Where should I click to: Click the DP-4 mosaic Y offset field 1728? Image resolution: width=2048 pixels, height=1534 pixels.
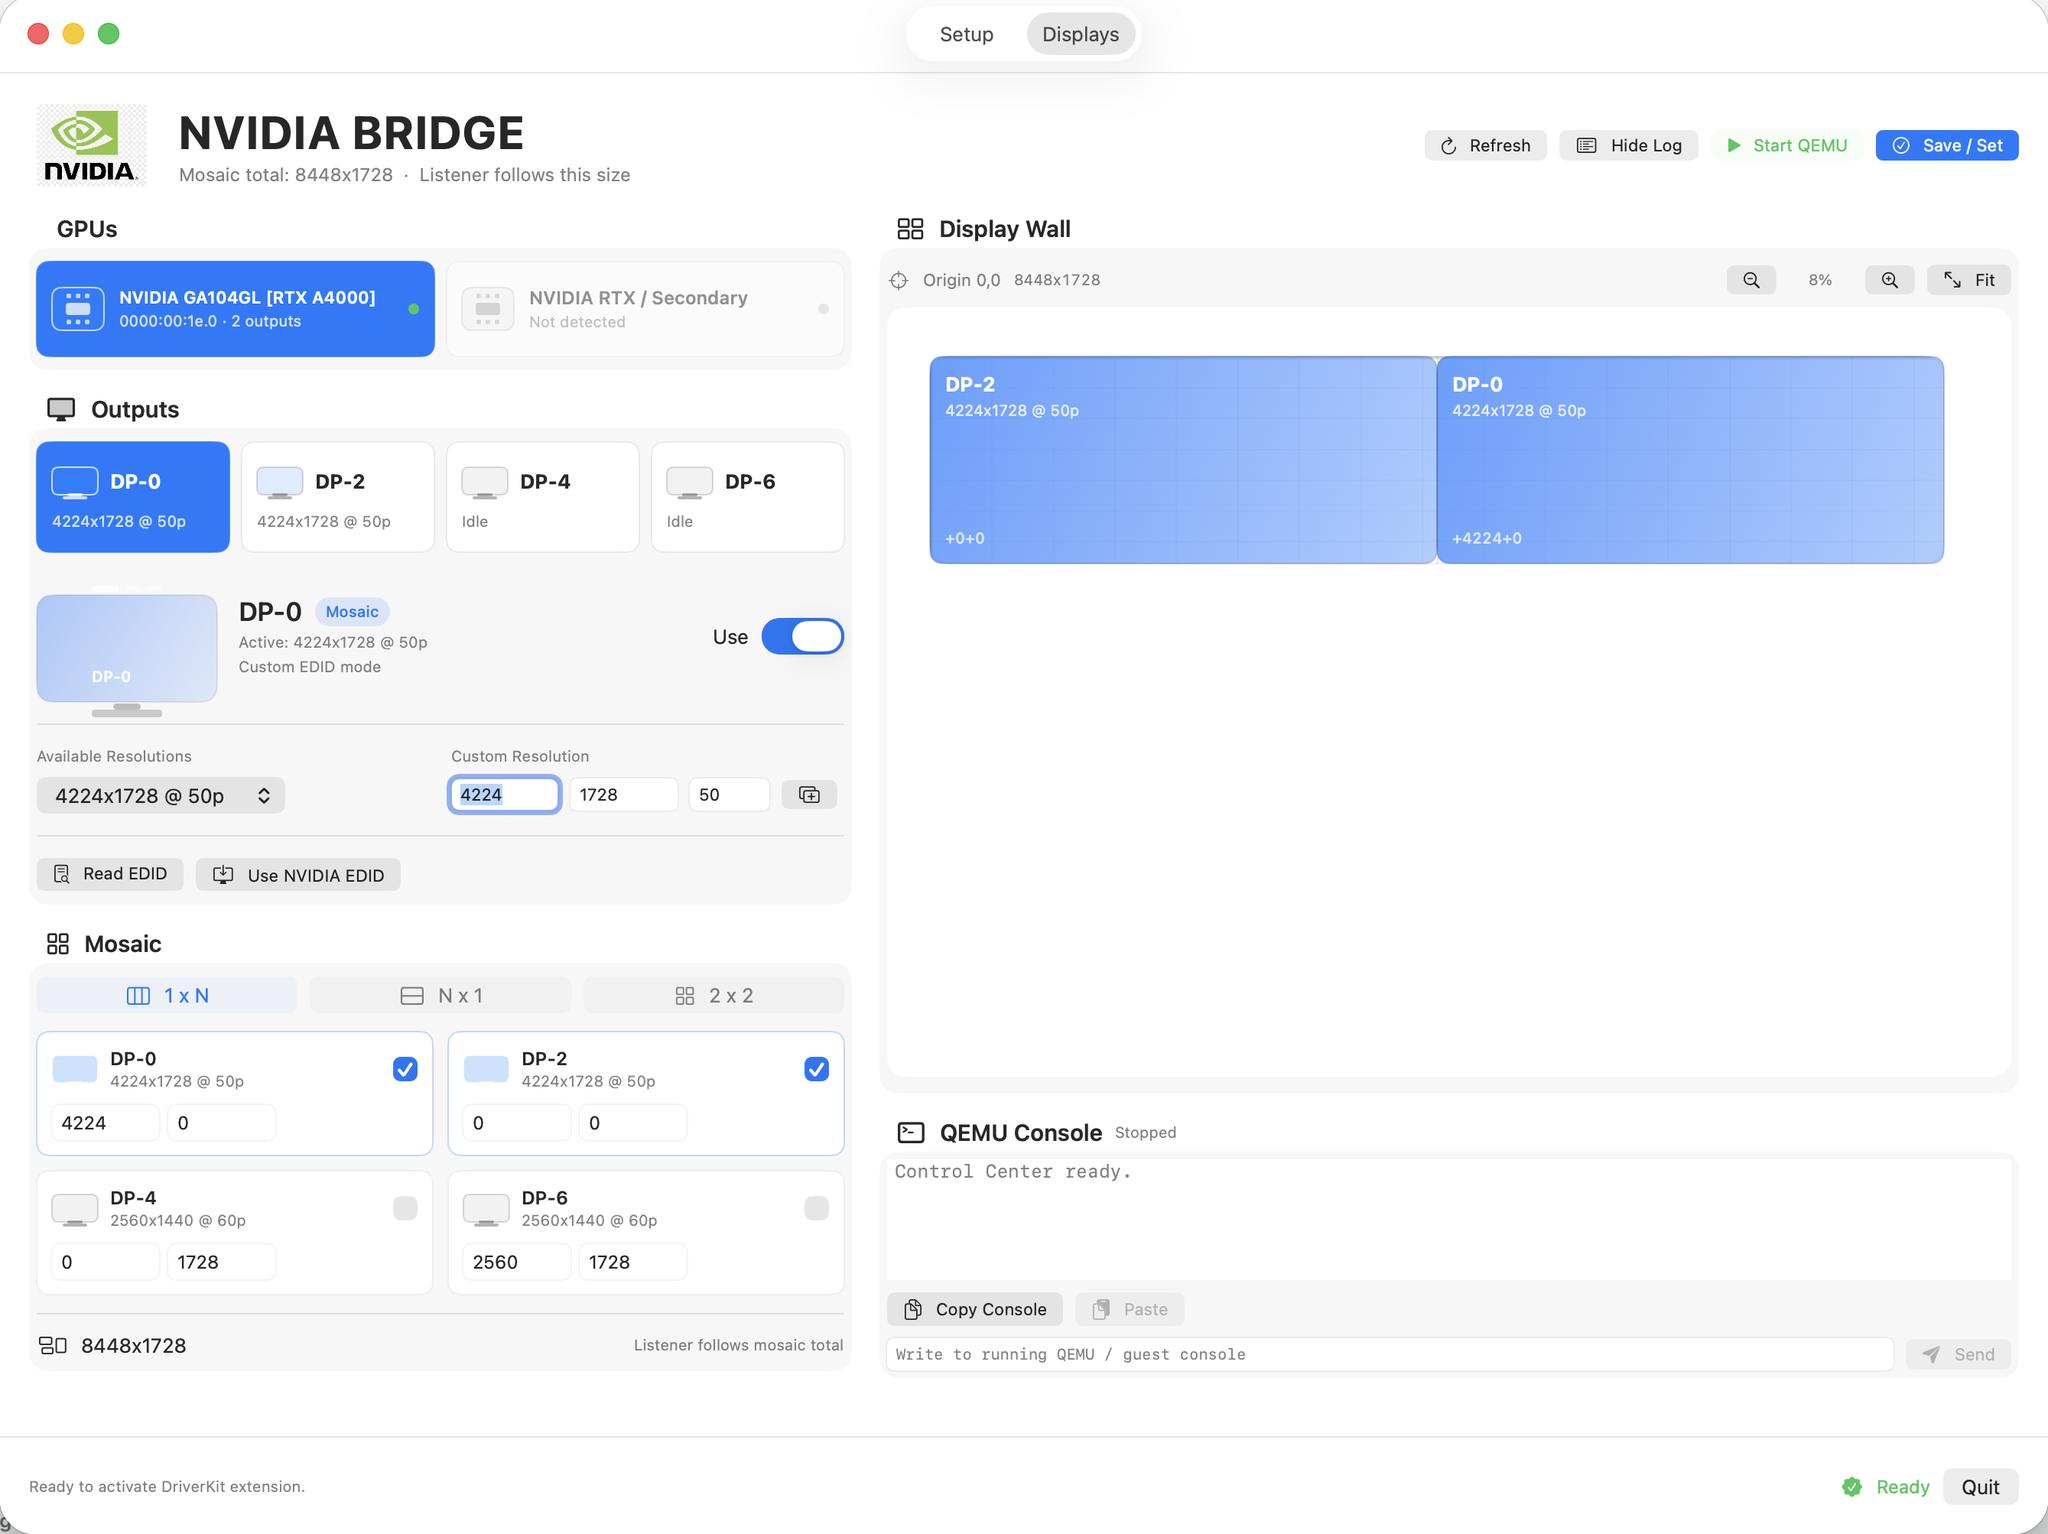coord(221,1262)
